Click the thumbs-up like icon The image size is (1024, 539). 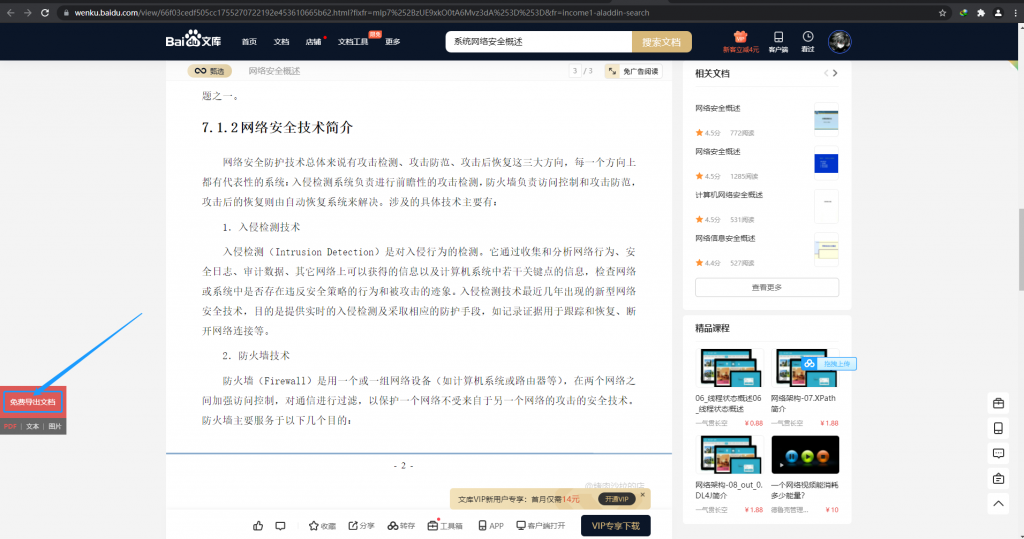(258, 526)
